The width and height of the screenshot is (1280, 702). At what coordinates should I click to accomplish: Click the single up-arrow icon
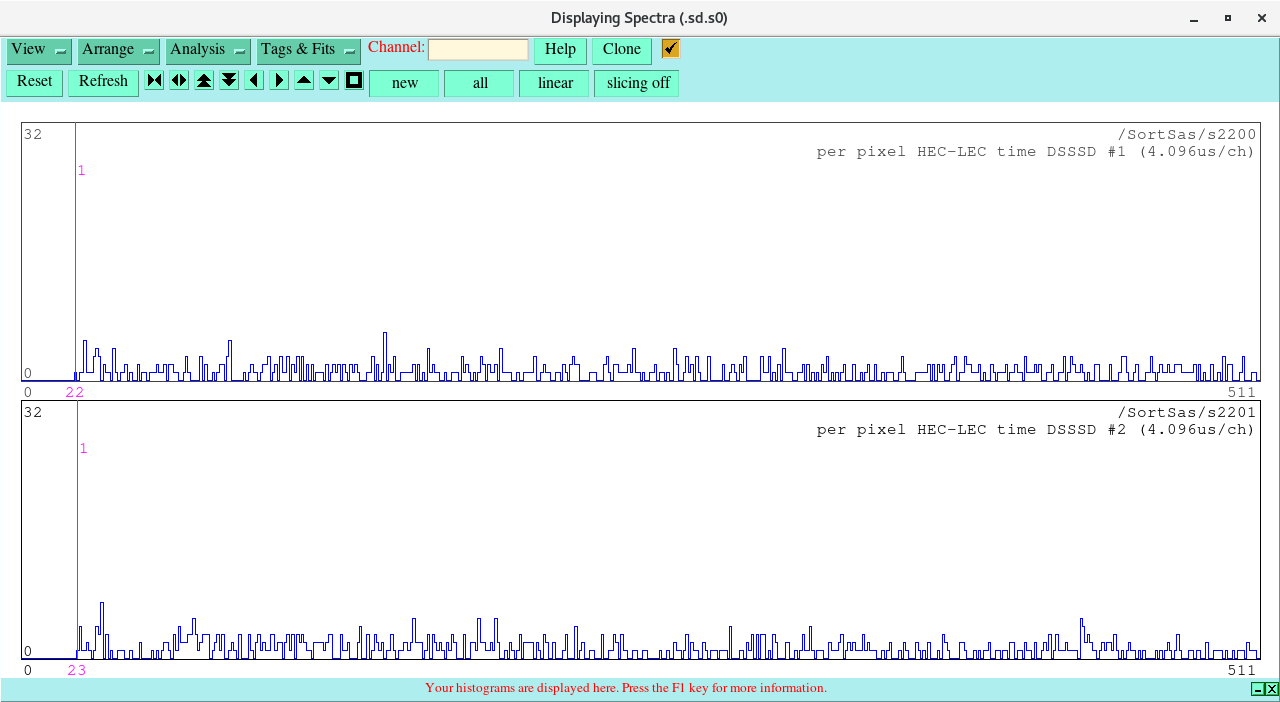(x=304, y=81)
